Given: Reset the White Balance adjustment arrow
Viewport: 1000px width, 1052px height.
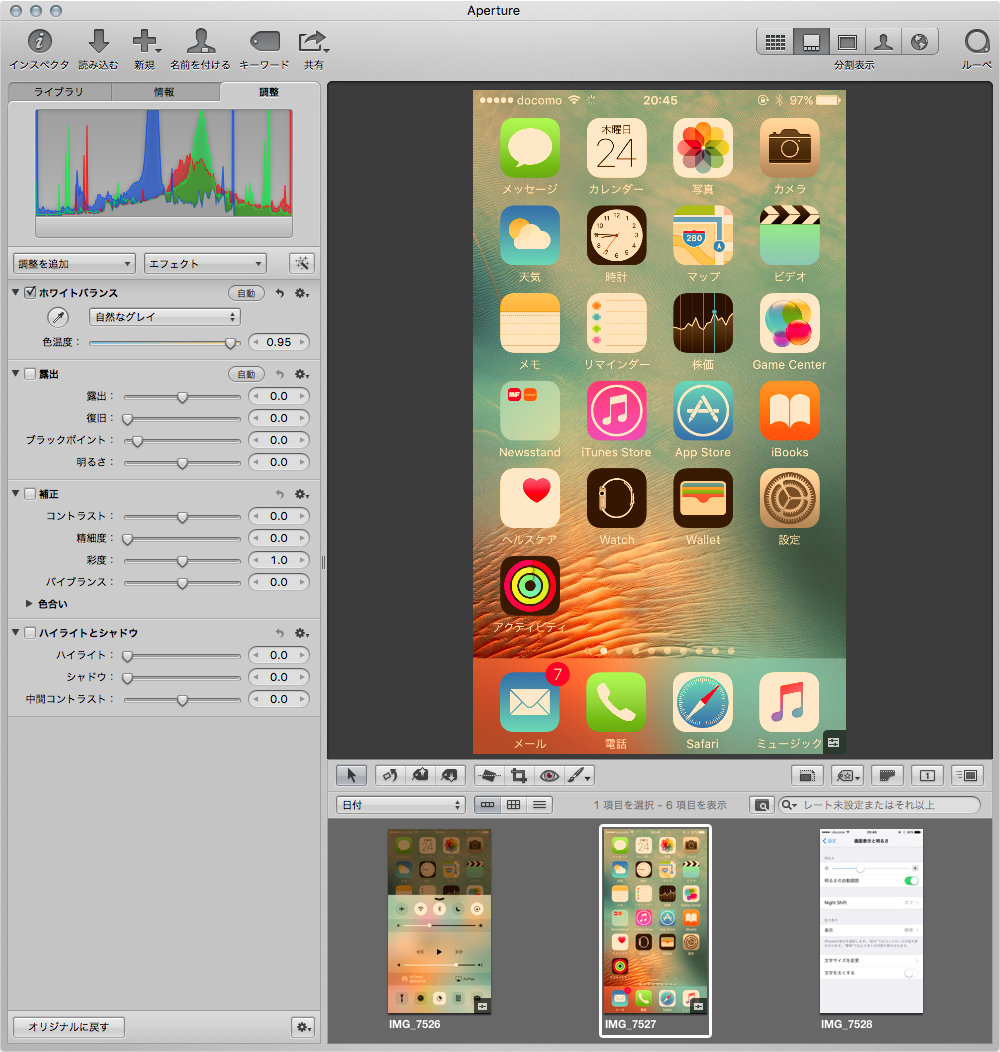Looking at the screenshot, I should point(280,293).
